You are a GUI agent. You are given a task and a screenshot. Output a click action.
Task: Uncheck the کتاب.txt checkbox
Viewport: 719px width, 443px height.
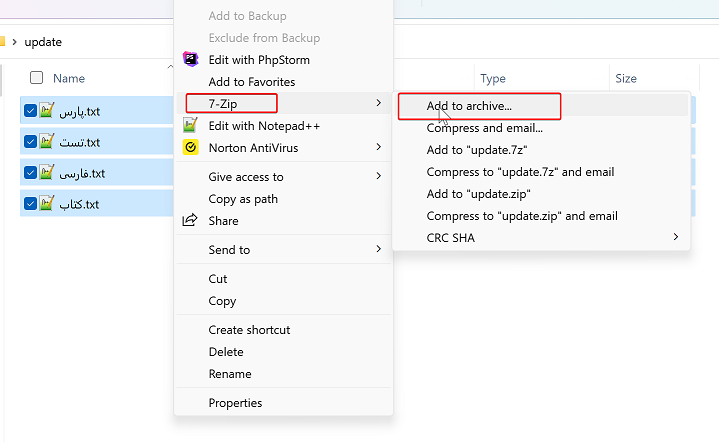click(x=30, y=203)
